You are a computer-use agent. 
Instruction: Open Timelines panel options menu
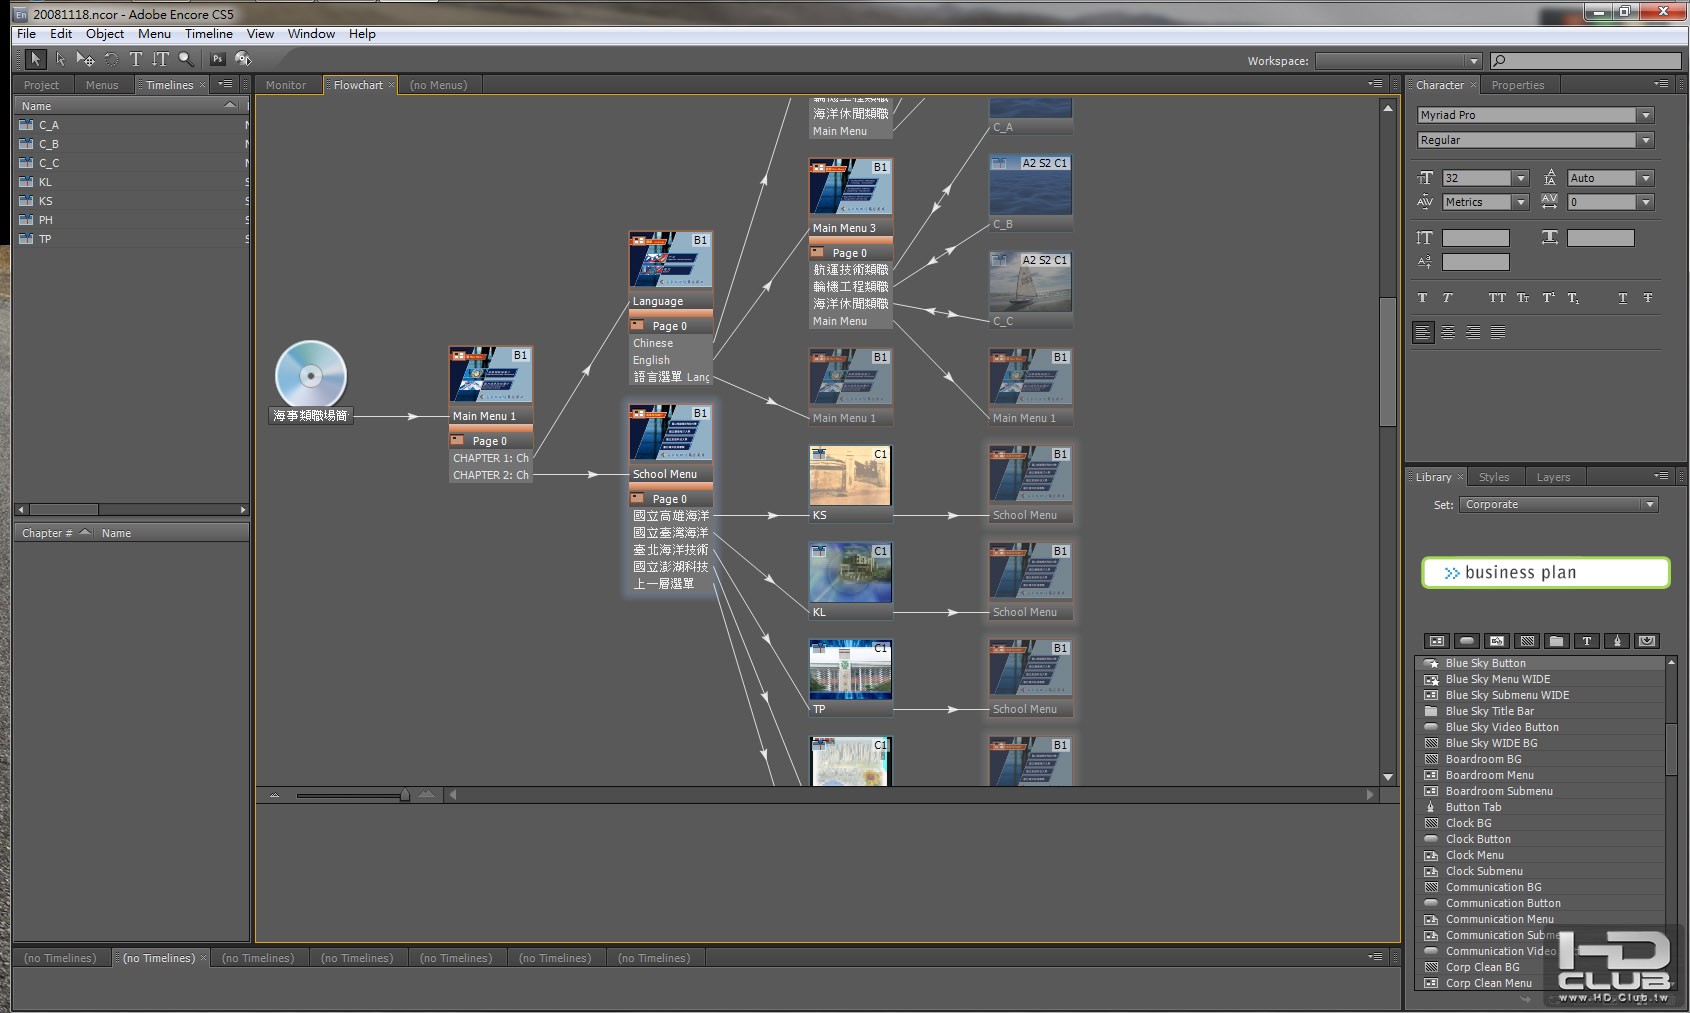[226, 84]
